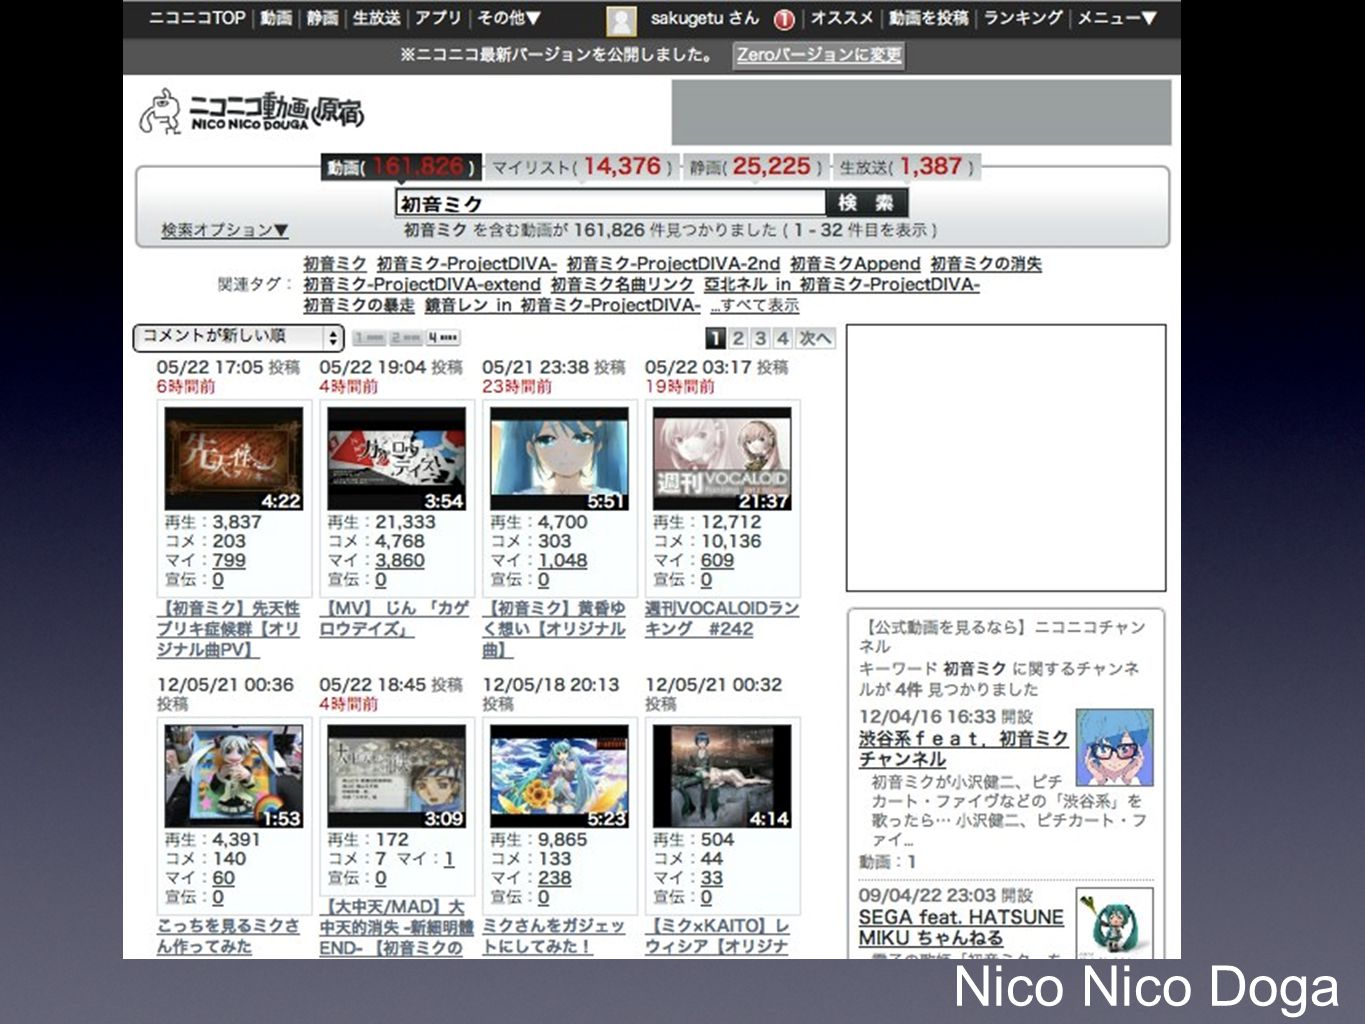Expand 検索オプション search options

(x=225, y=230)
